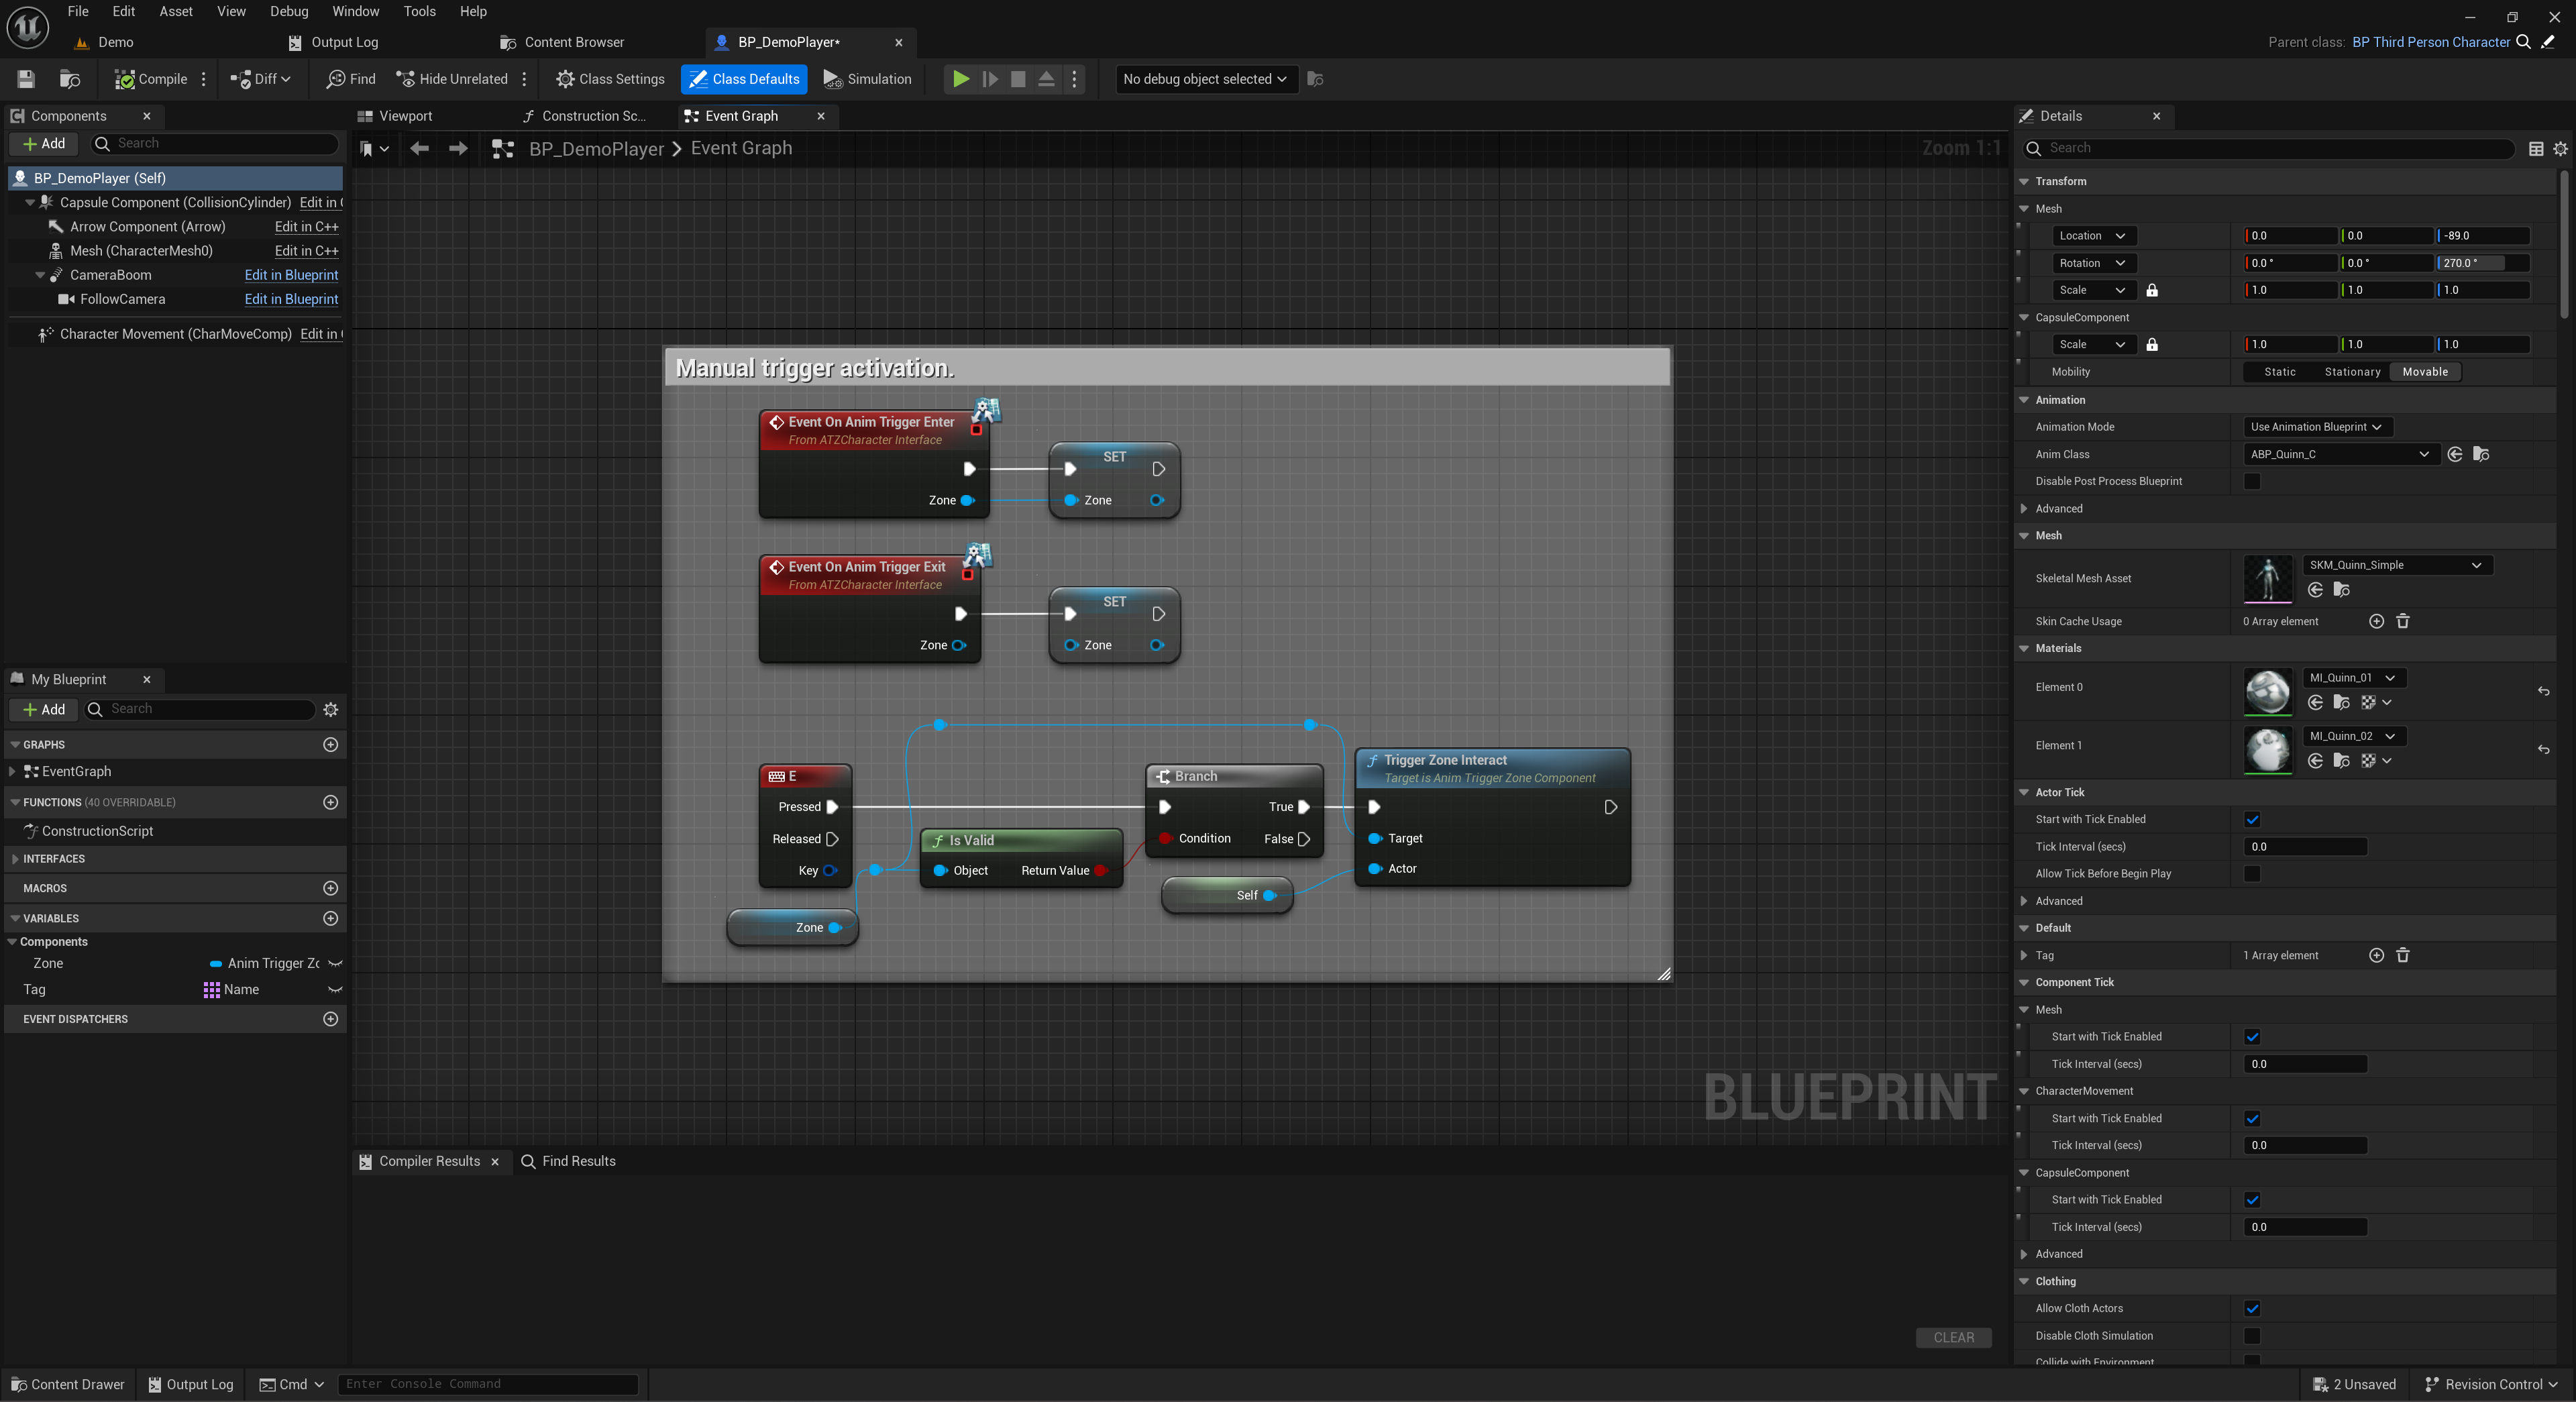Open Class Settings from the toolbar
Viewport: 2576px width, 1402px height.
[x=610, y=79]
